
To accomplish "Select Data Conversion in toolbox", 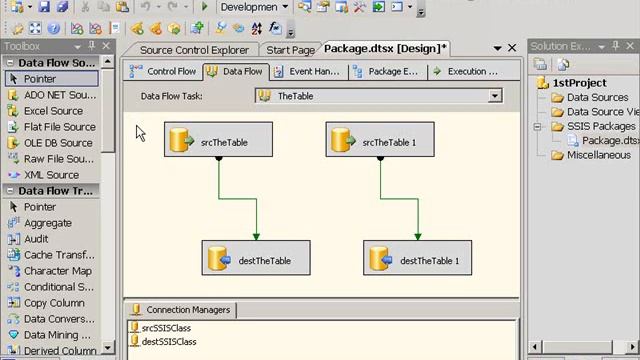I will coord(52,319).
